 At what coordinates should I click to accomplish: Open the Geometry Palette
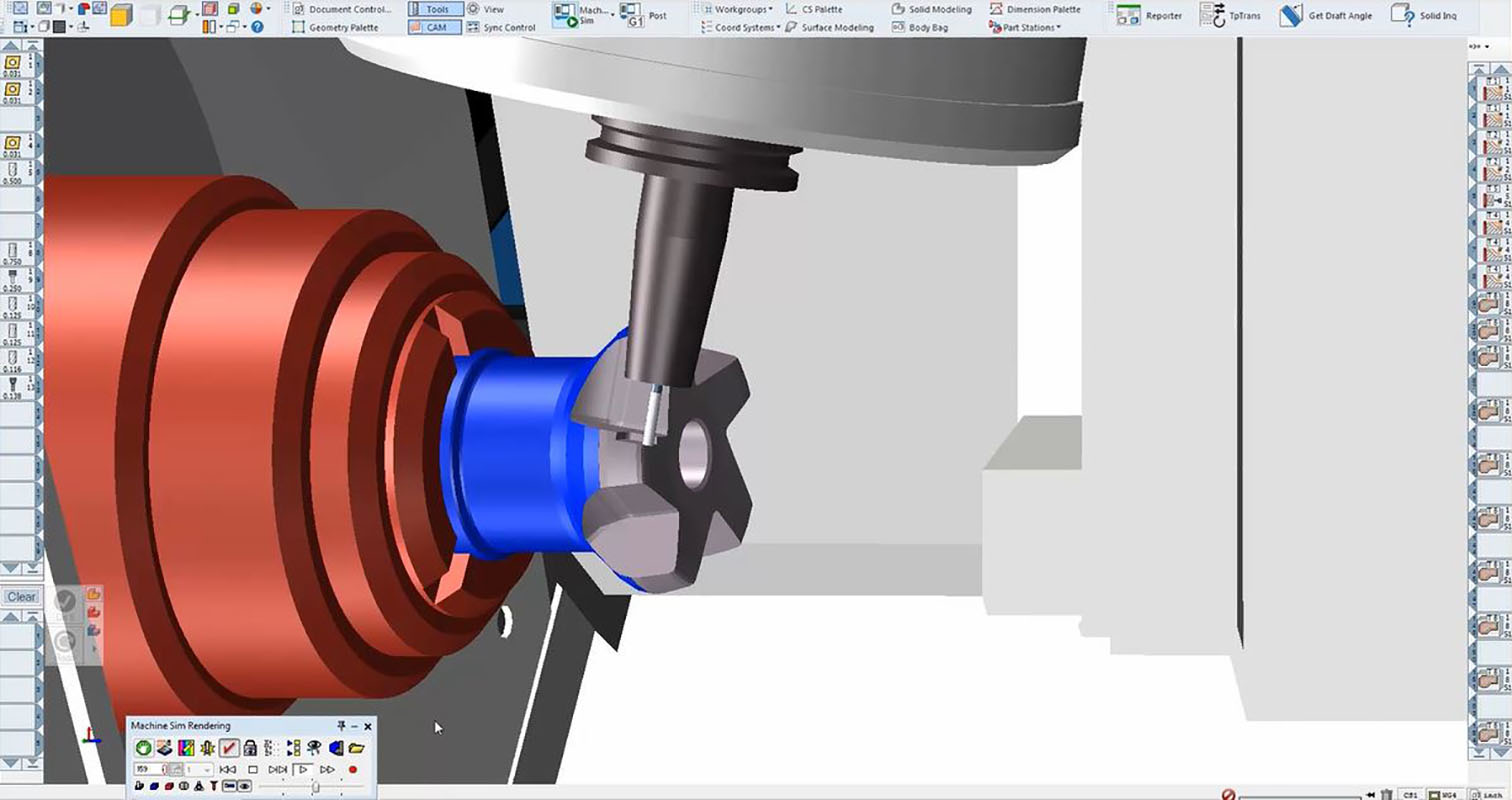pyautogui.click(x=340, y=27)
